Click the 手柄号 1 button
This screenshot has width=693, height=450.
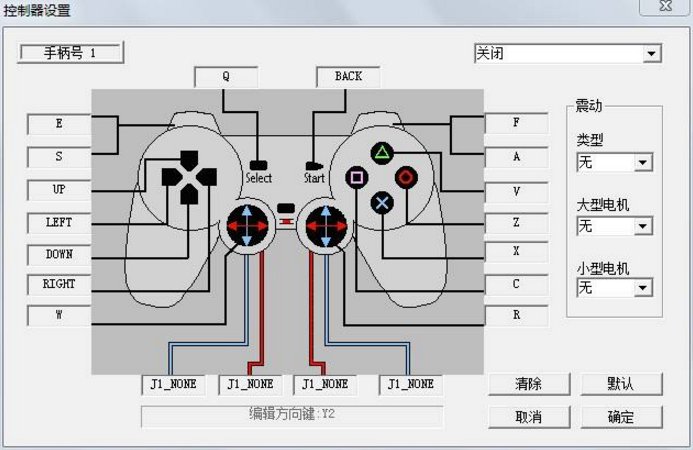pos(70,53)
